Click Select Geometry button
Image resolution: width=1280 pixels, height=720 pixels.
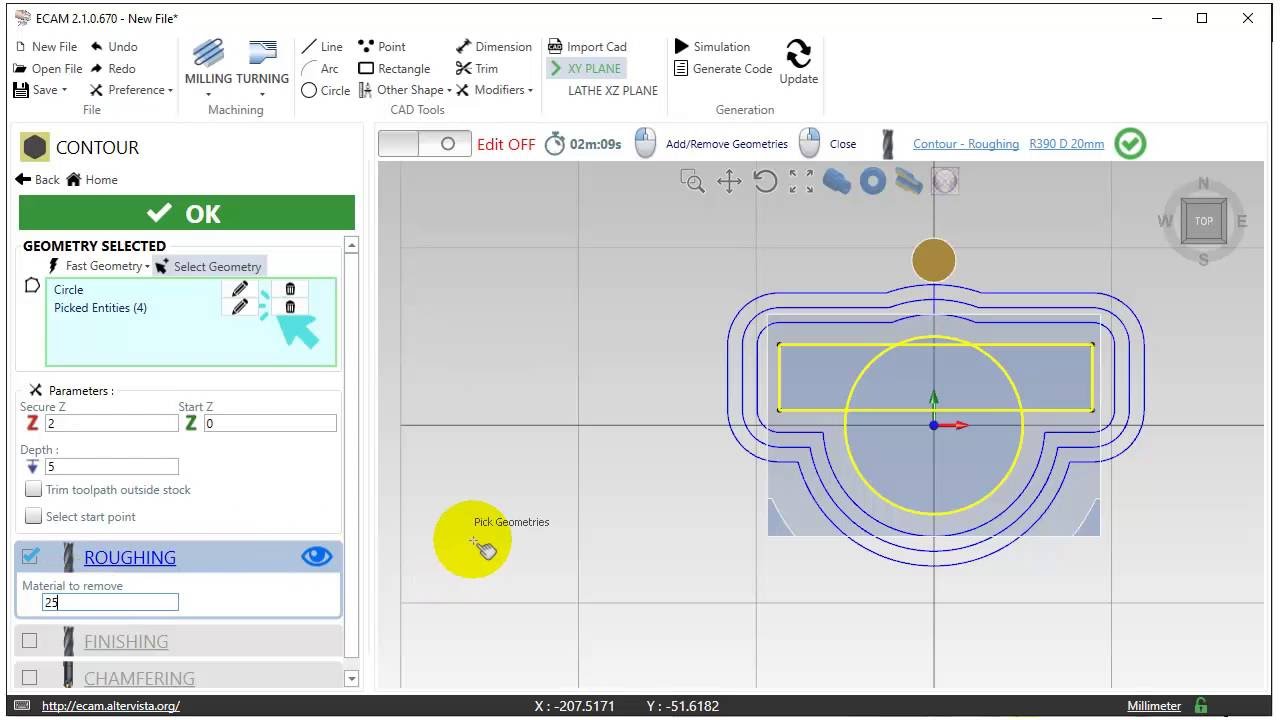pyautogui.click(x=209, y=266)
